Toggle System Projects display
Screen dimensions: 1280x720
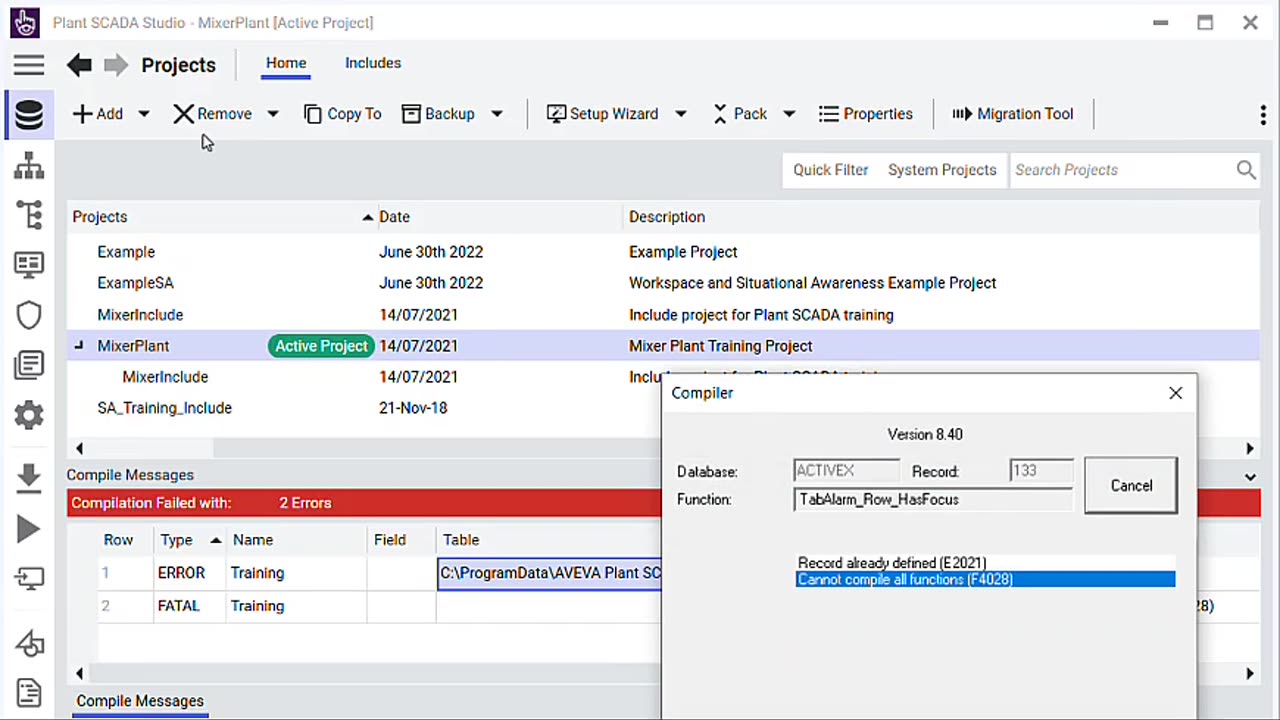coord(942,170)
